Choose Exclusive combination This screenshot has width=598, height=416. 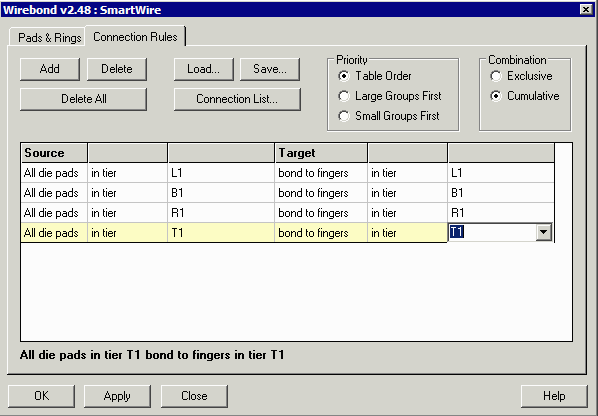pos(521,76)
